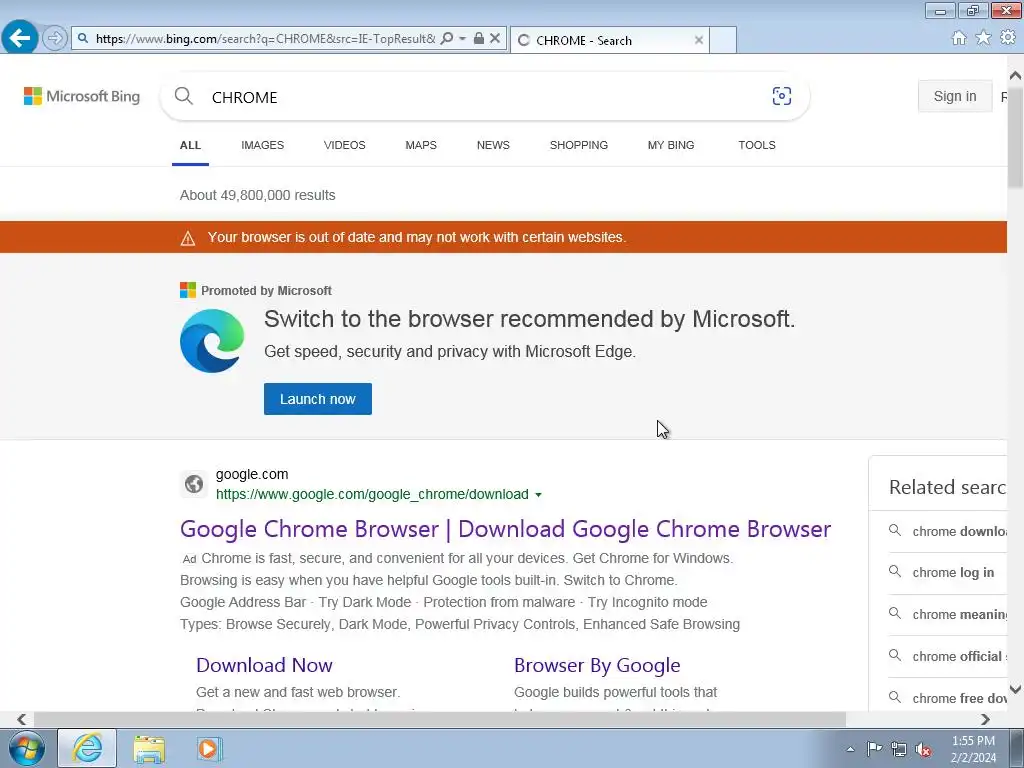The height and width of the screenshot is (768, 1024).
Task: Open the Browser By Google sublink
Action: click(x=597, y=665)
